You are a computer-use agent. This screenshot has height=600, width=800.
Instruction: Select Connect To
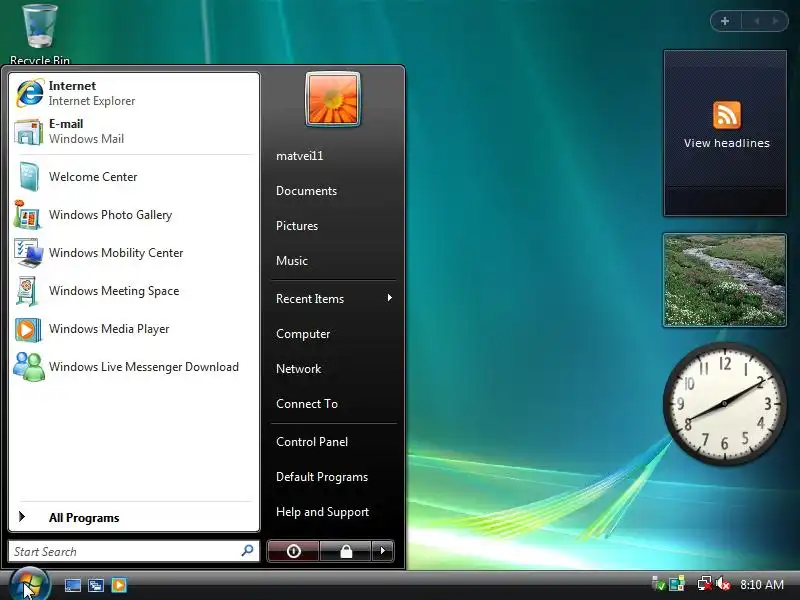[333, 404]
